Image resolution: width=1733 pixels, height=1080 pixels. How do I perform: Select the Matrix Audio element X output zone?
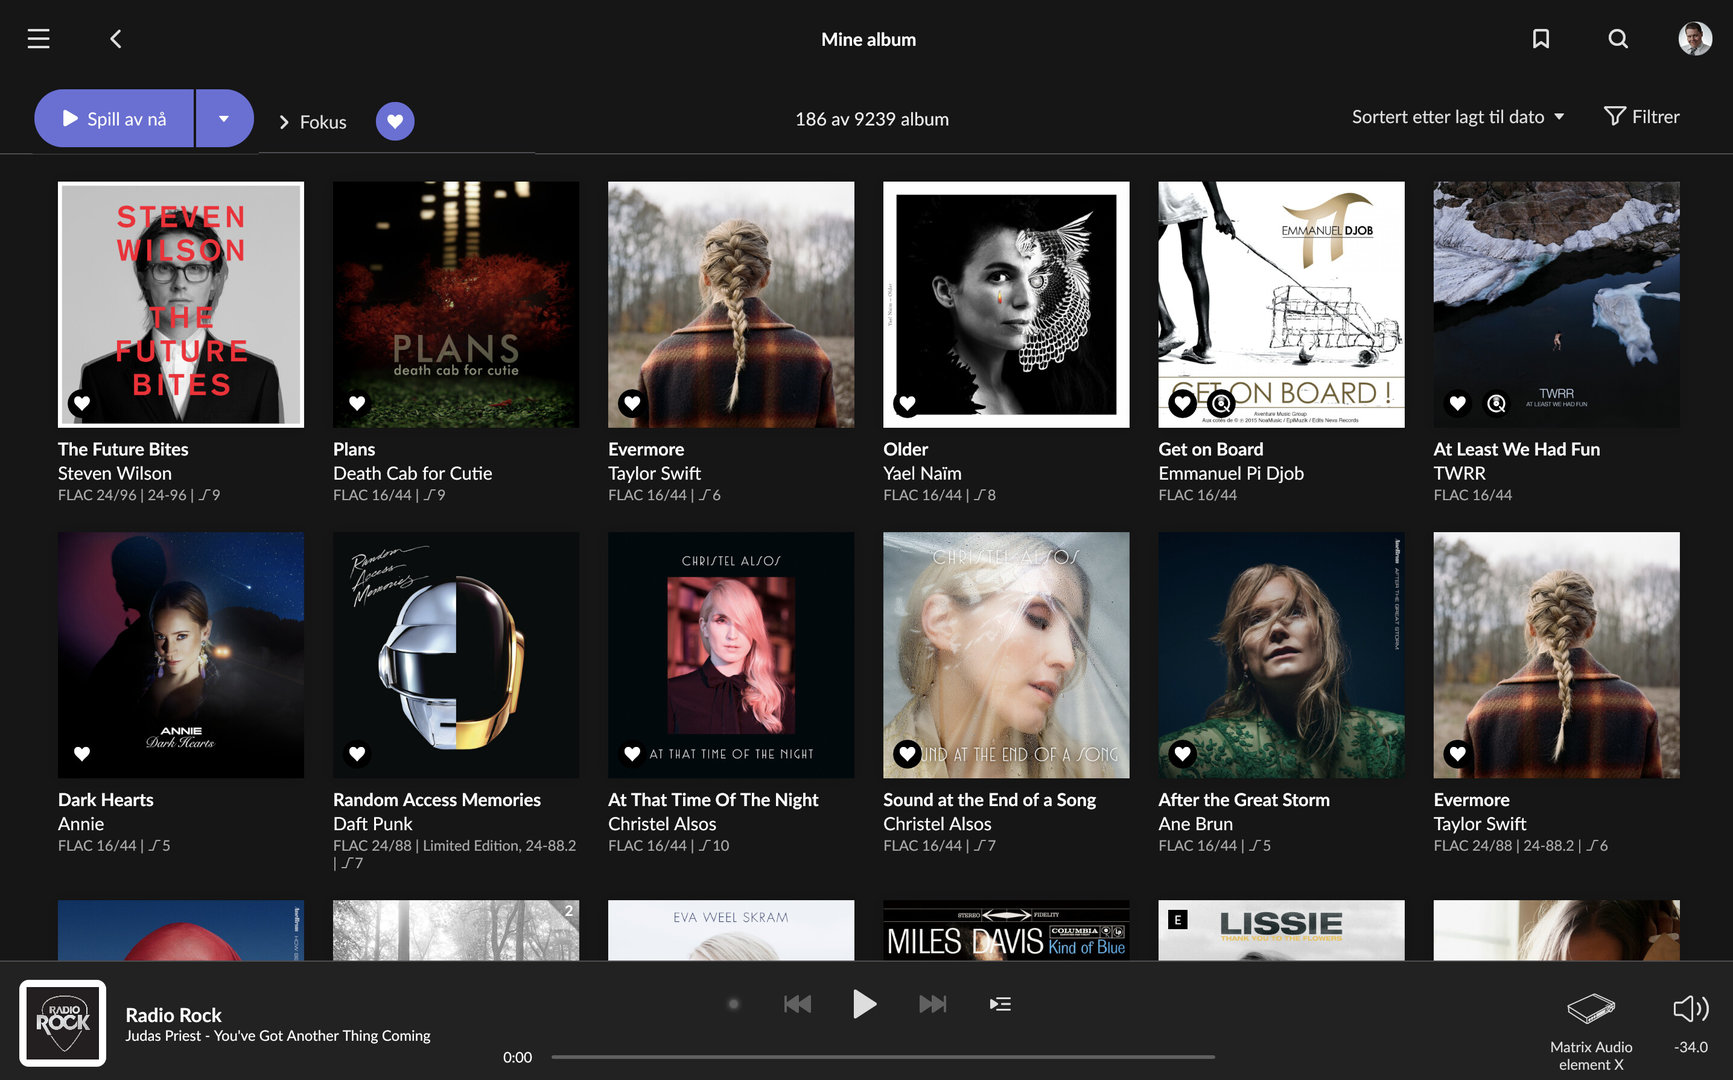[x=1591, y=1031]
